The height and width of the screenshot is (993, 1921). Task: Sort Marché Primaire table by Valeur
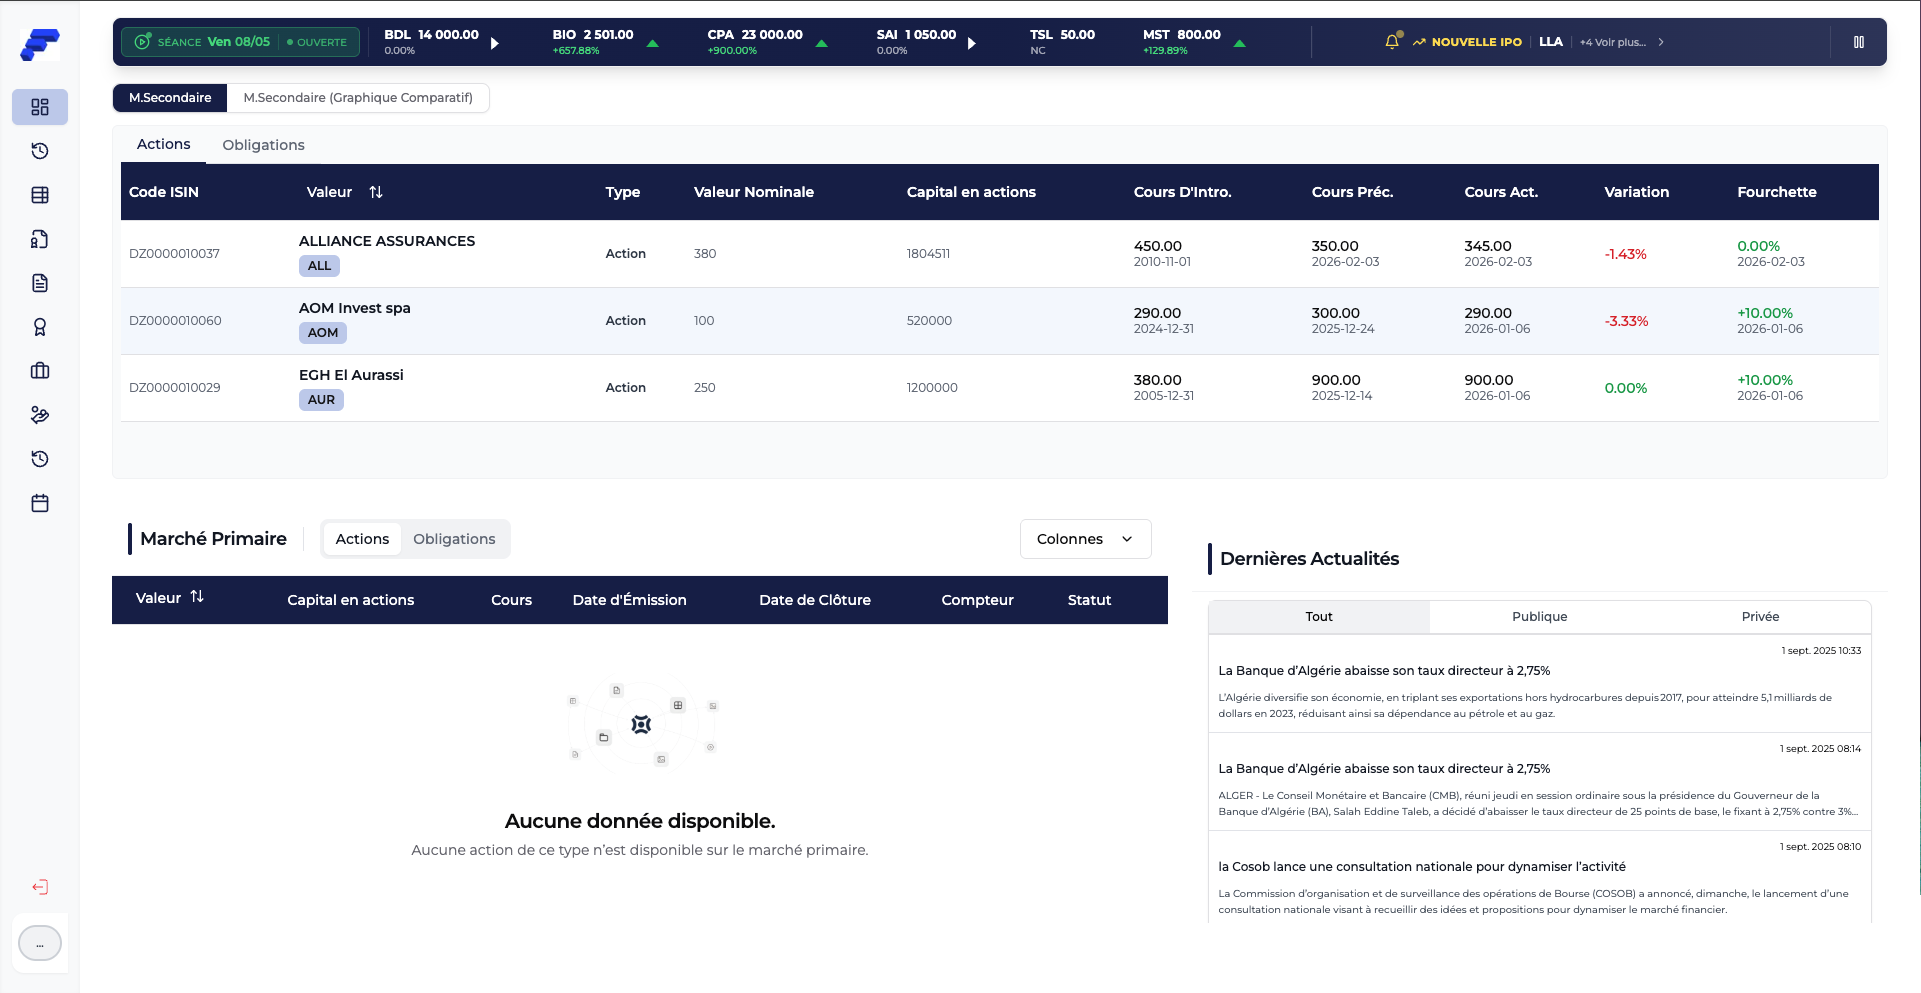(x=197, y=596)
